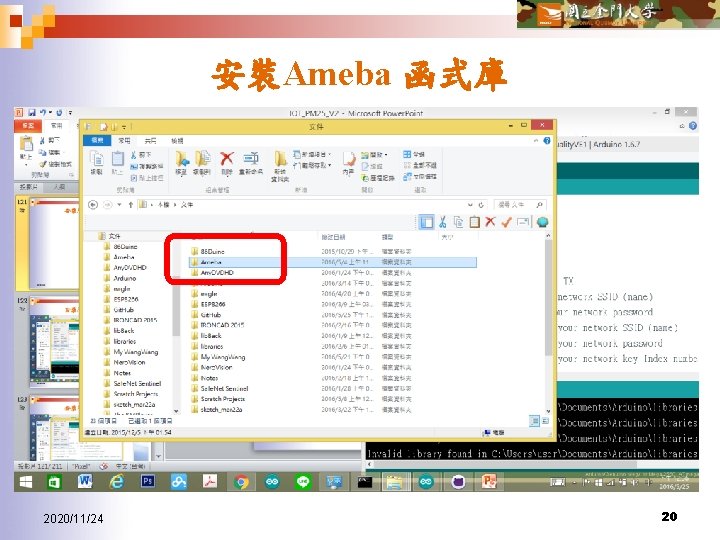Click 編輯 (Edit) in the ribbon's open group
720x540 pixels.
coord(372,166)
